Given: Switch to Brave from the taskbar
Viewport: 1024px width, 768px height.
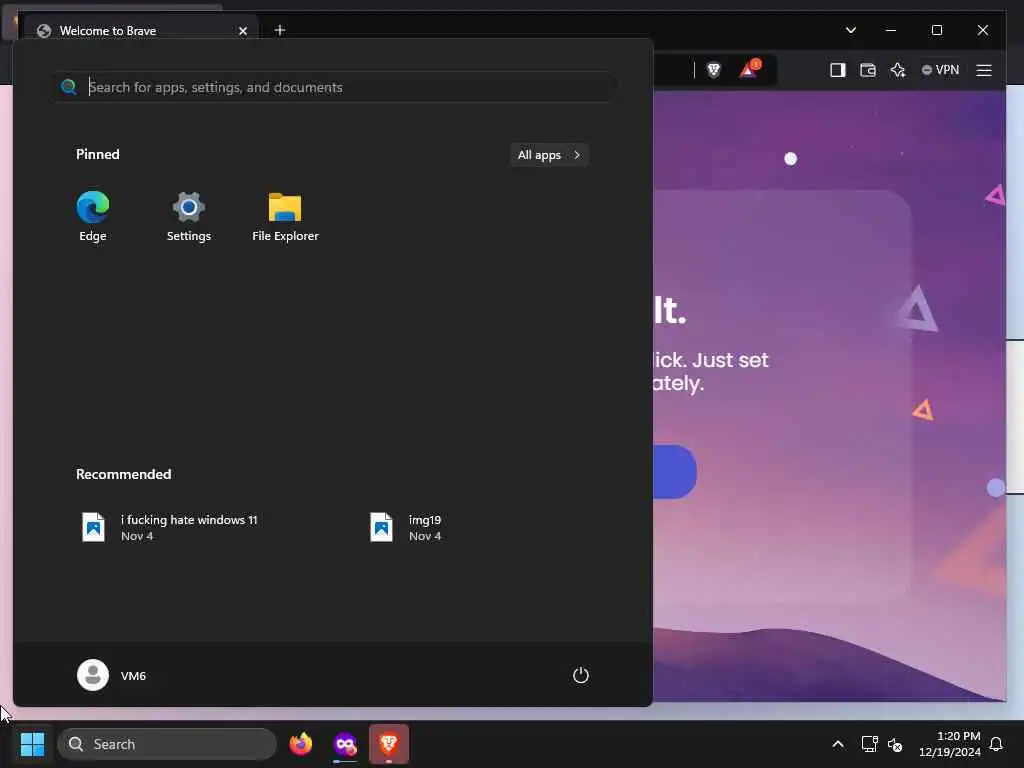Looking at the screenshot, I should tap(389, 744).
